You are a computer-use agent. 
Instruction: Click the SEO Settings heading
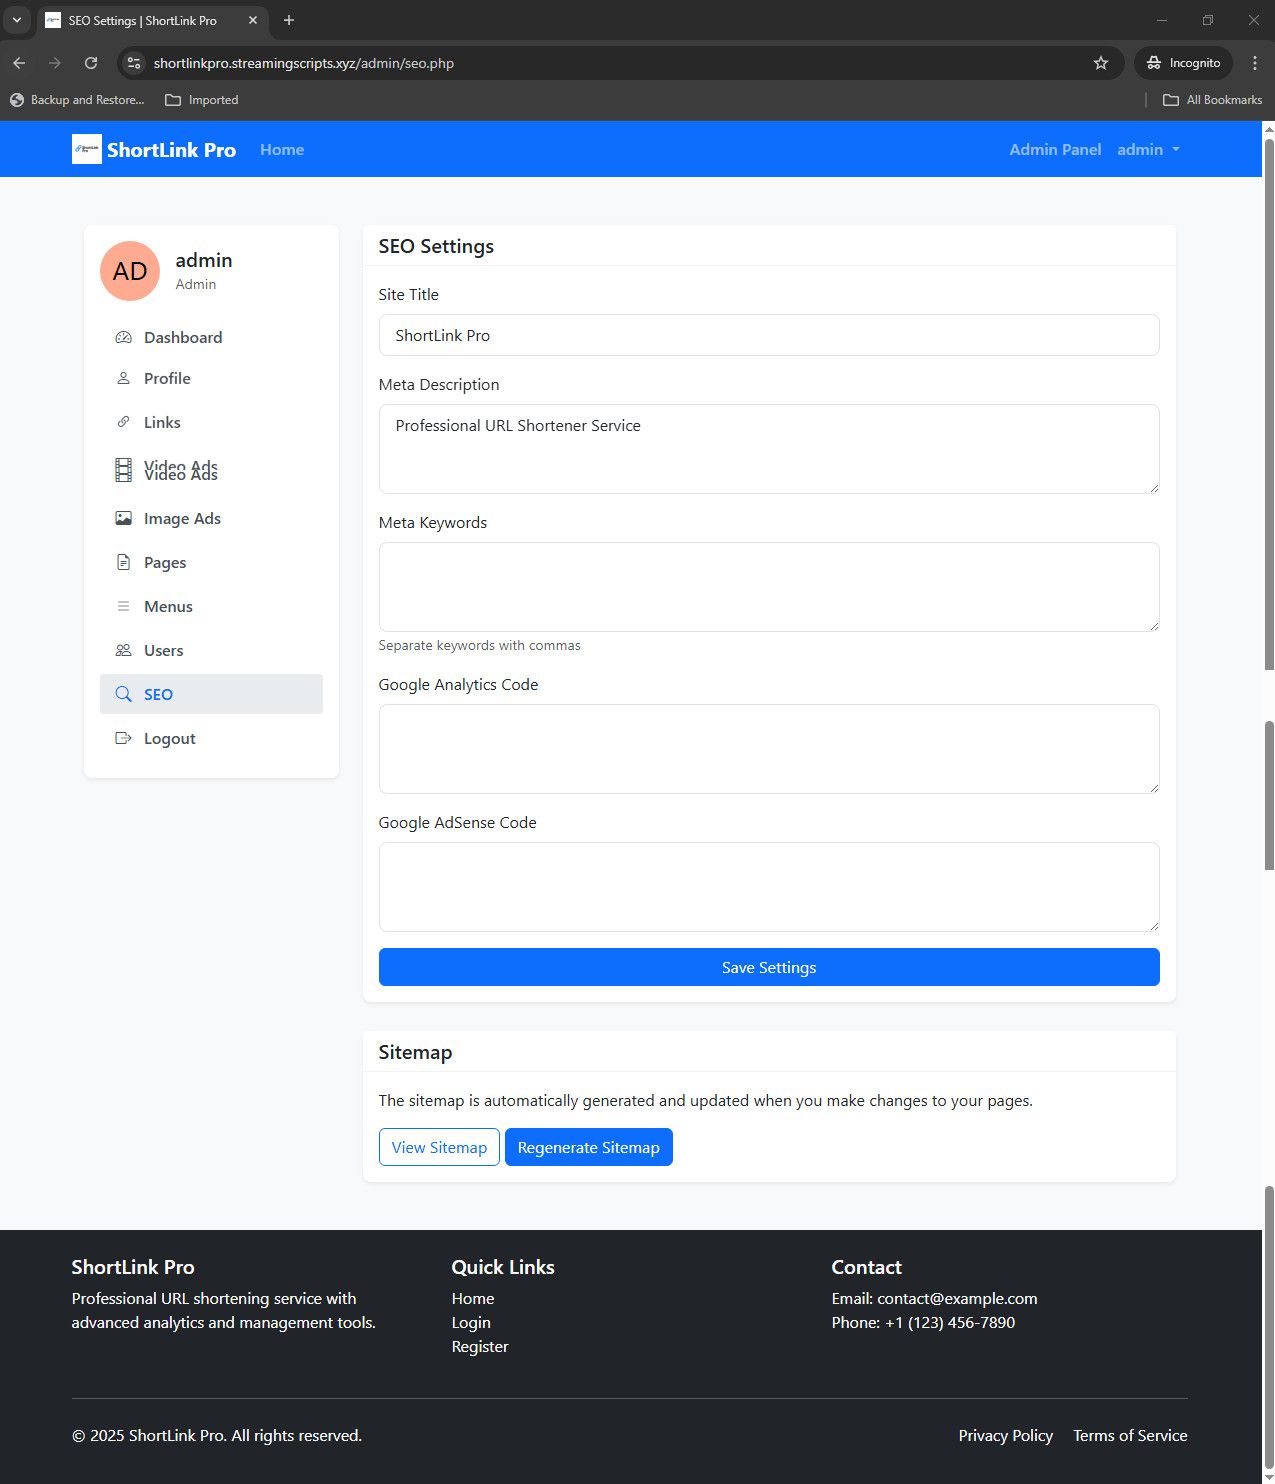[436, 246]
